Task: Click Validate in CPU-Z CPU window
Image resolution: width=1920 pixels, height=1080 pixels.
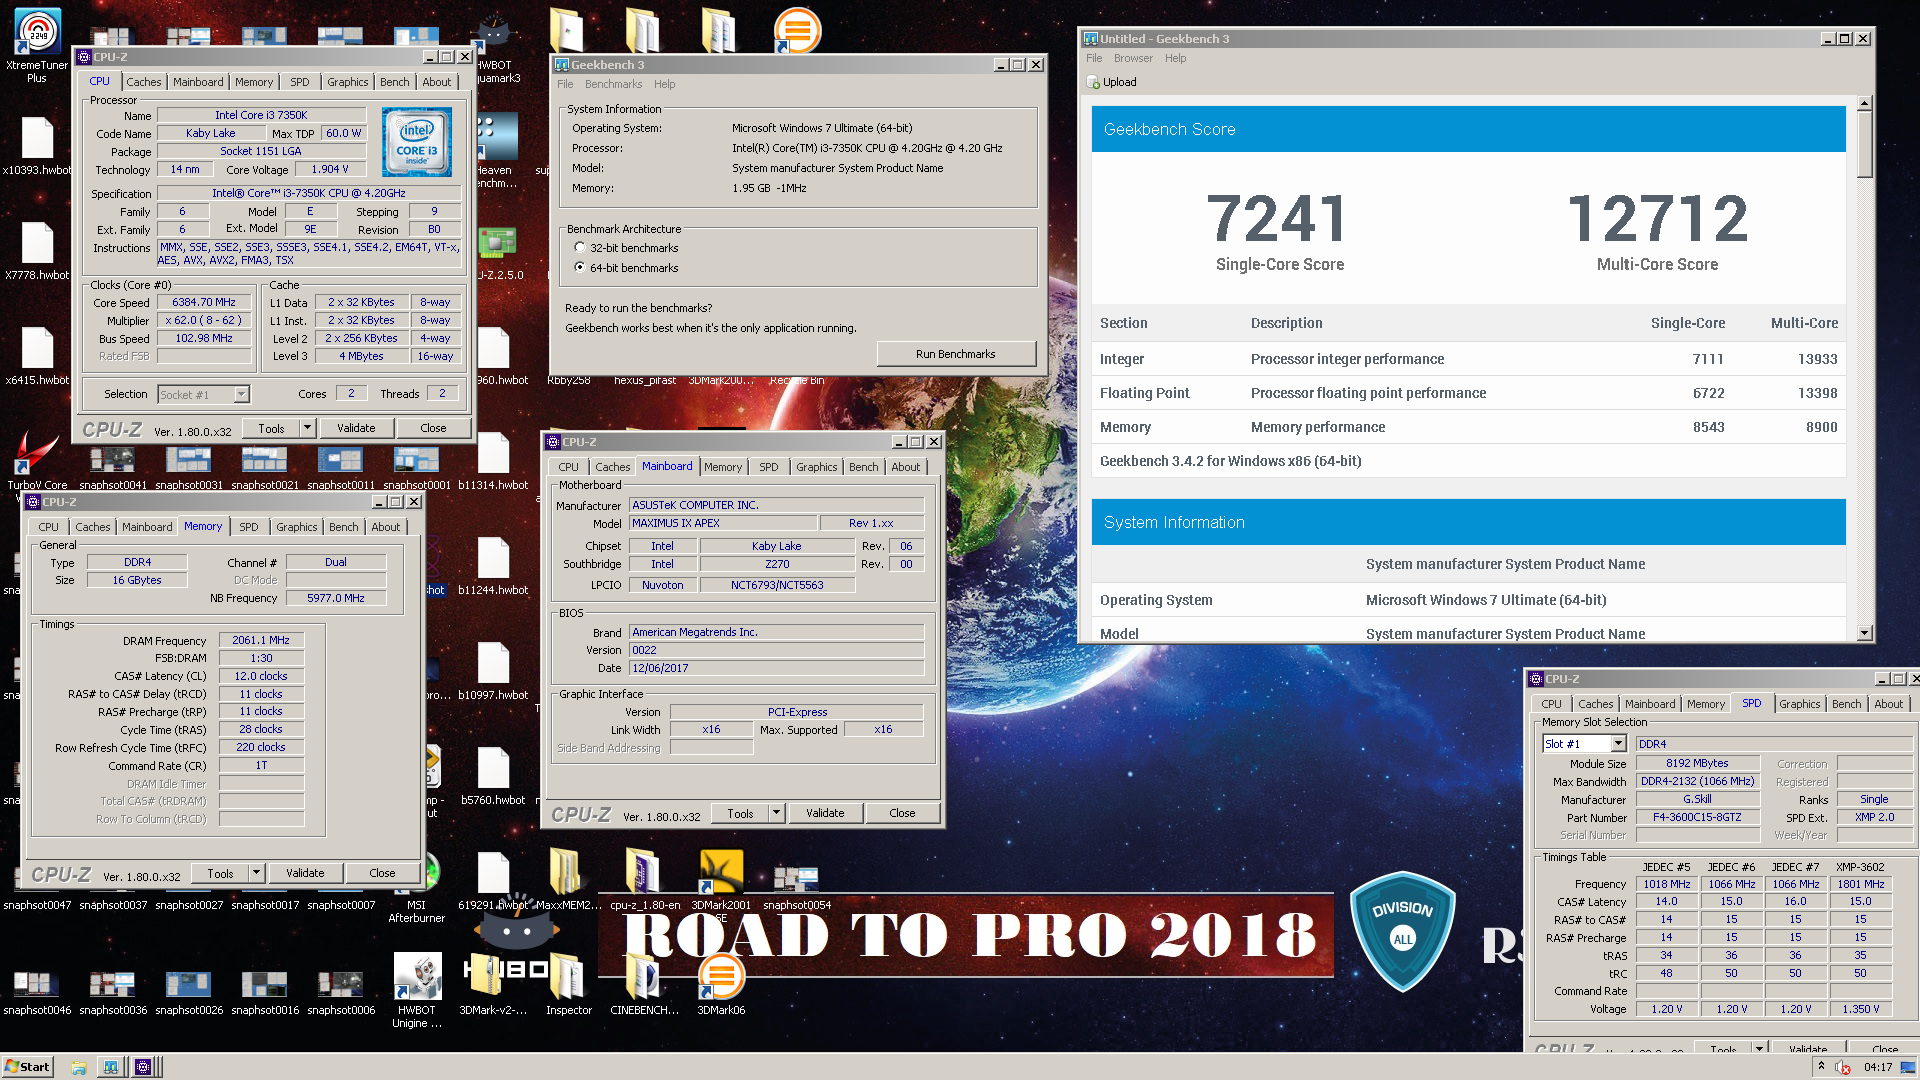Action: coord(356,428)
